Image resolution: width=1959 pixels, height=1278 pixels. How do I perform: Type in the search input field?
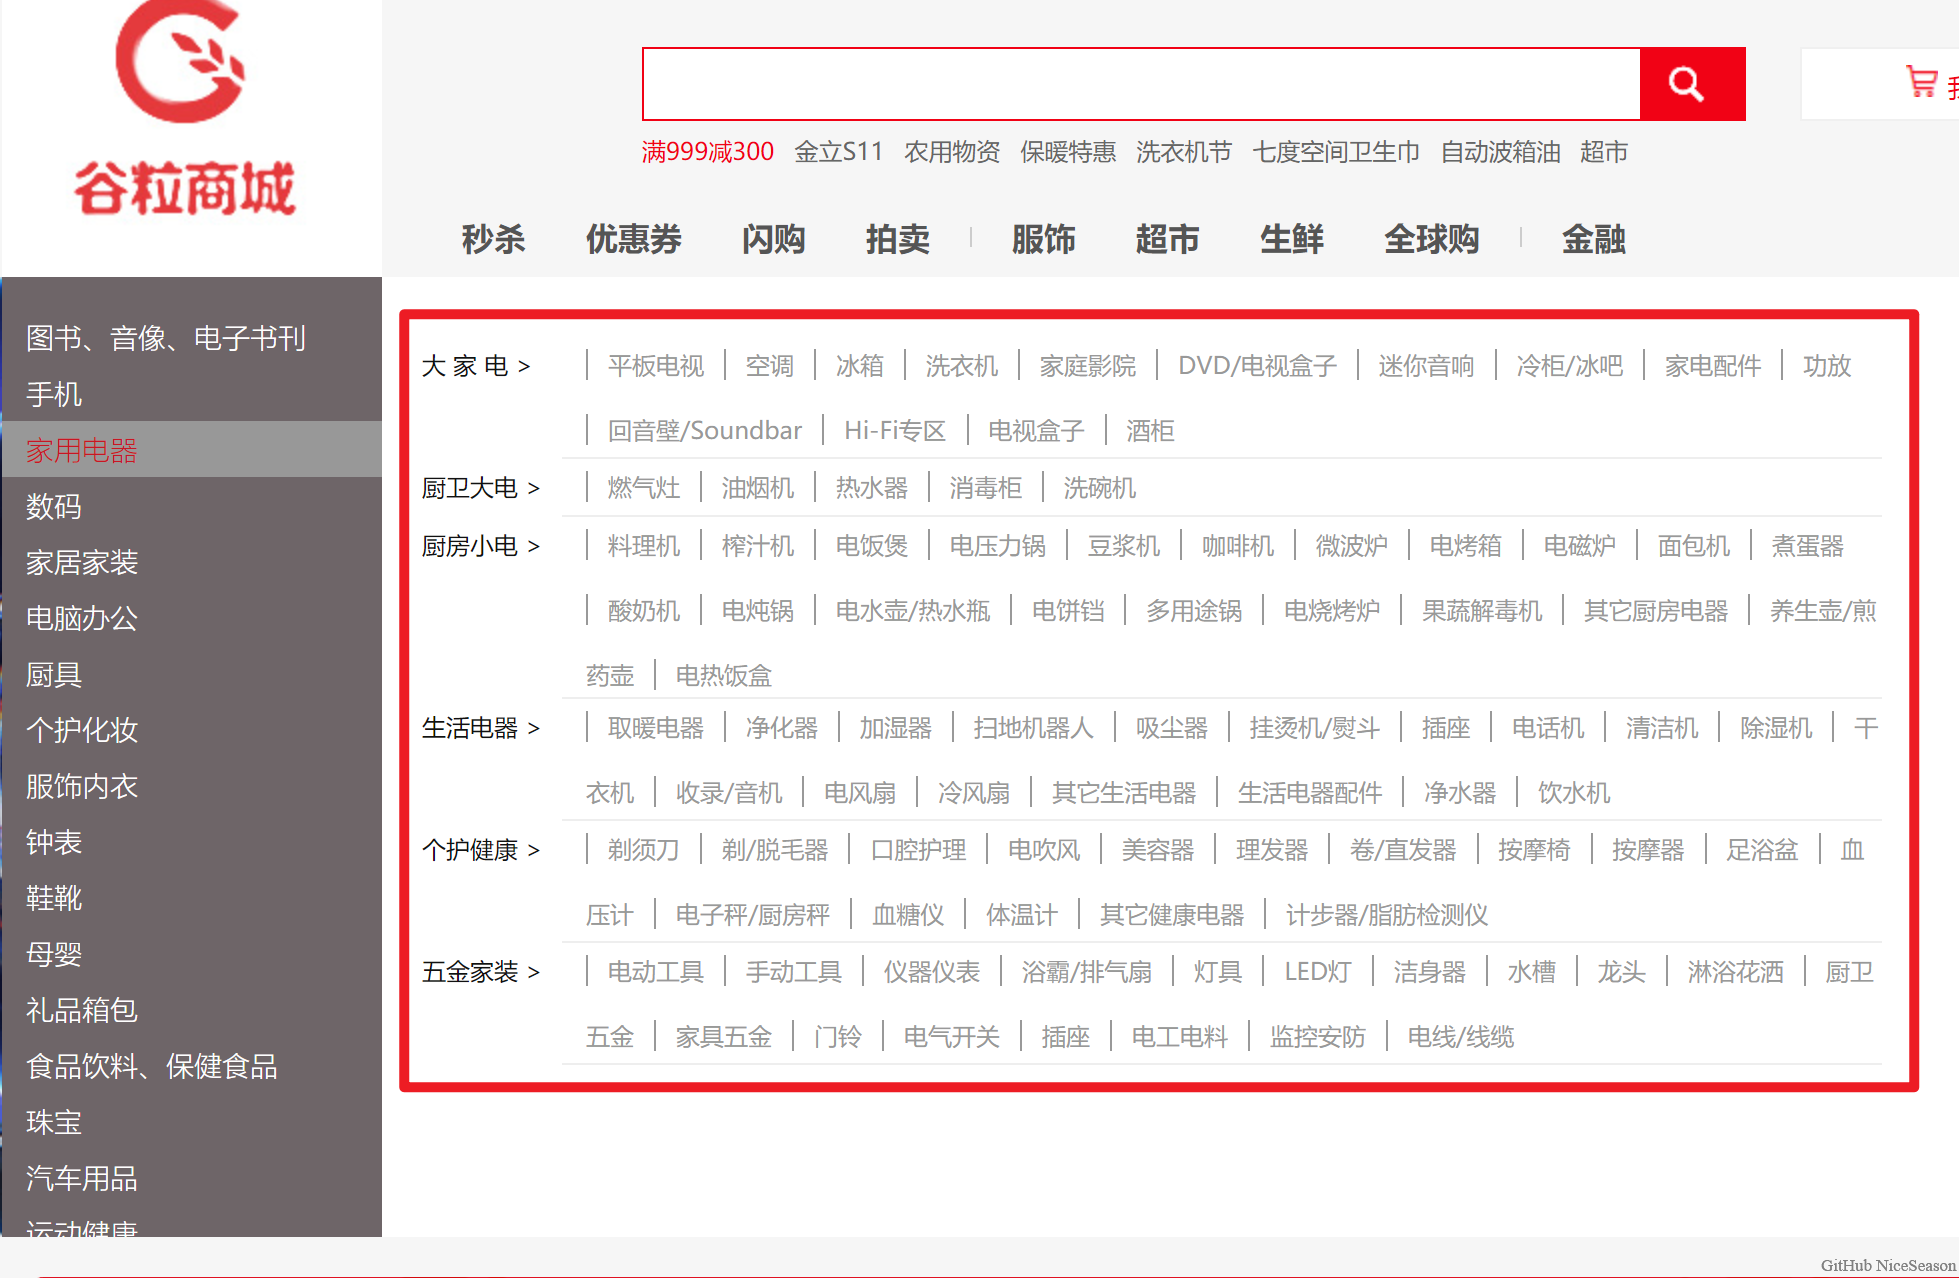pos(1140,84)
